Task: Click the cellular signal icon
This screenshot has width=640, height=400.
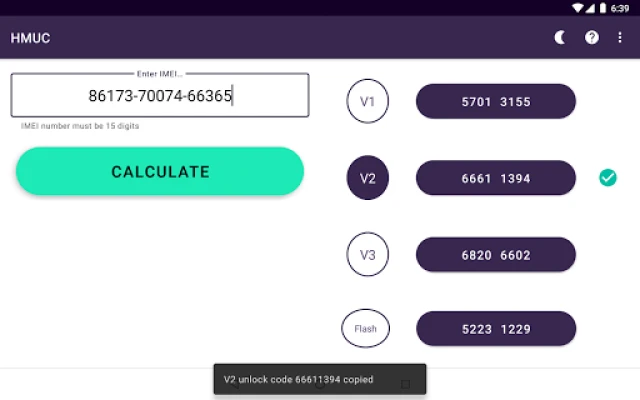Action: (591, 7)
